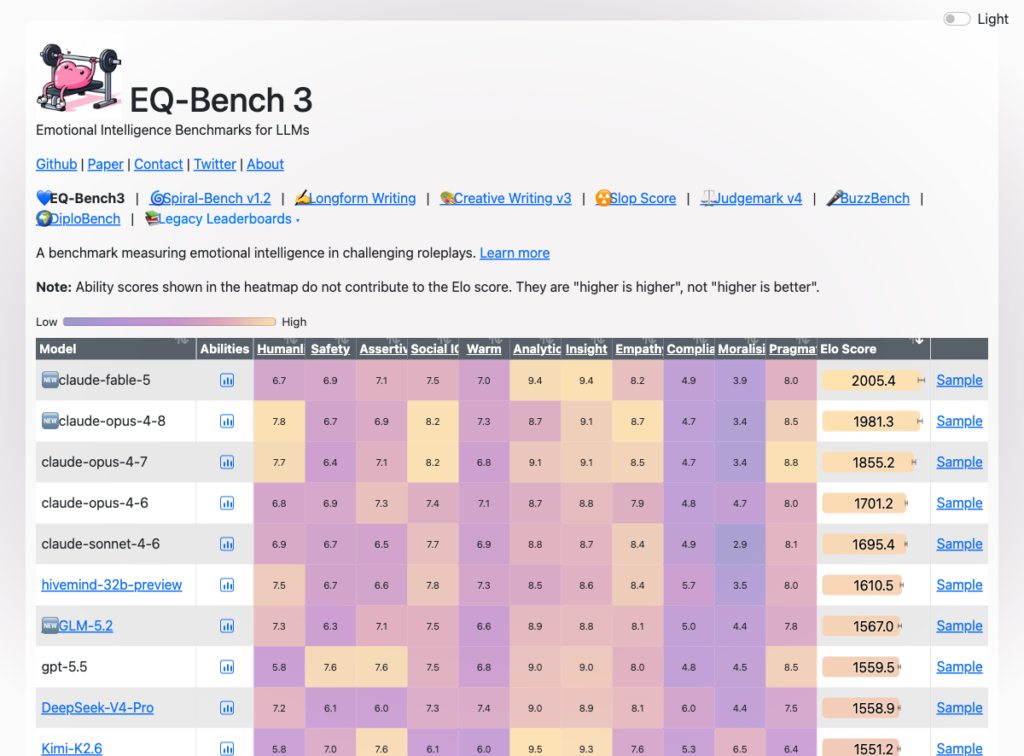Click NEW badge next to claude-fable-5

(x=50, y=380)
